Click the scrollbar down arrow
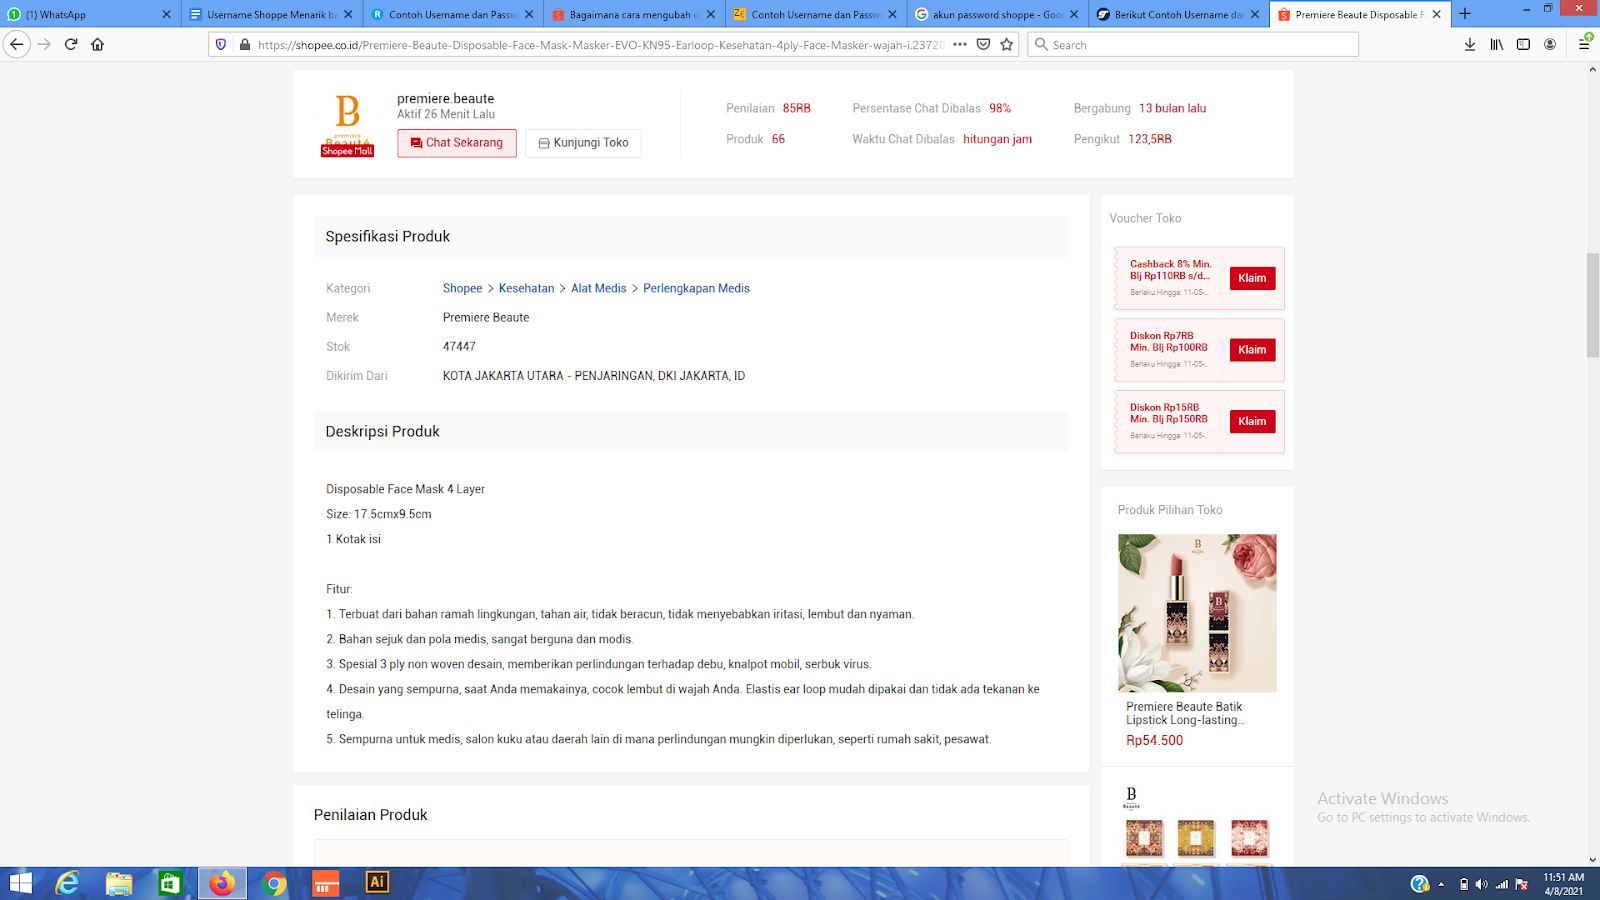 (x=1592, y=859)
